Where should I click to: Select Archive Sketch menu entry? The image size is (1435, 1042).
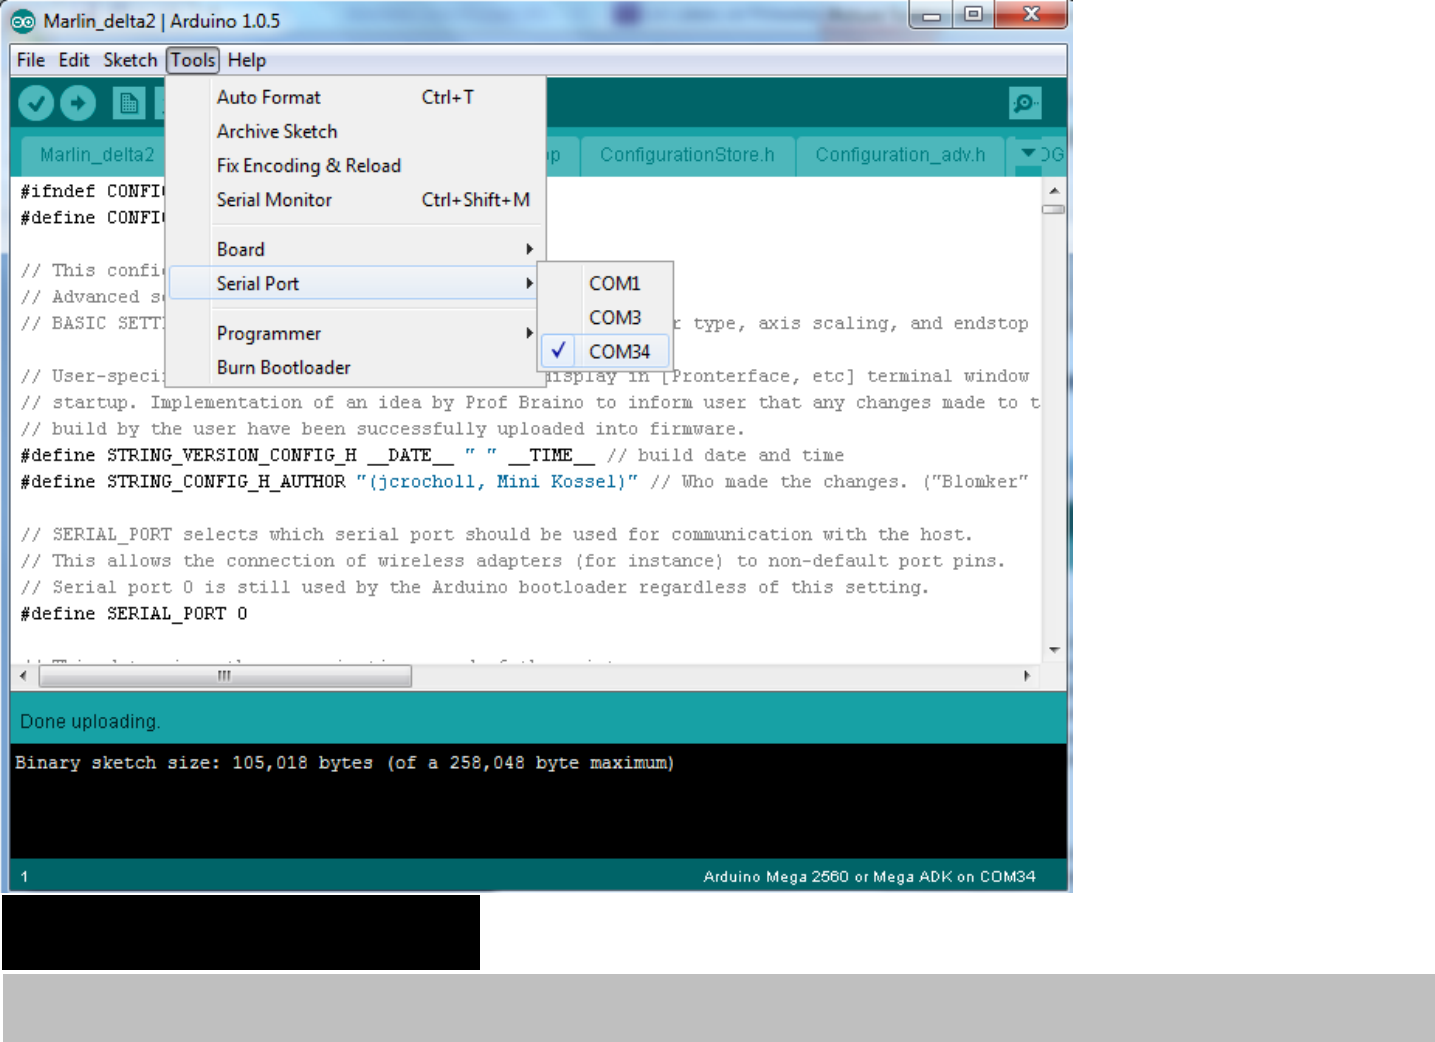357,131
